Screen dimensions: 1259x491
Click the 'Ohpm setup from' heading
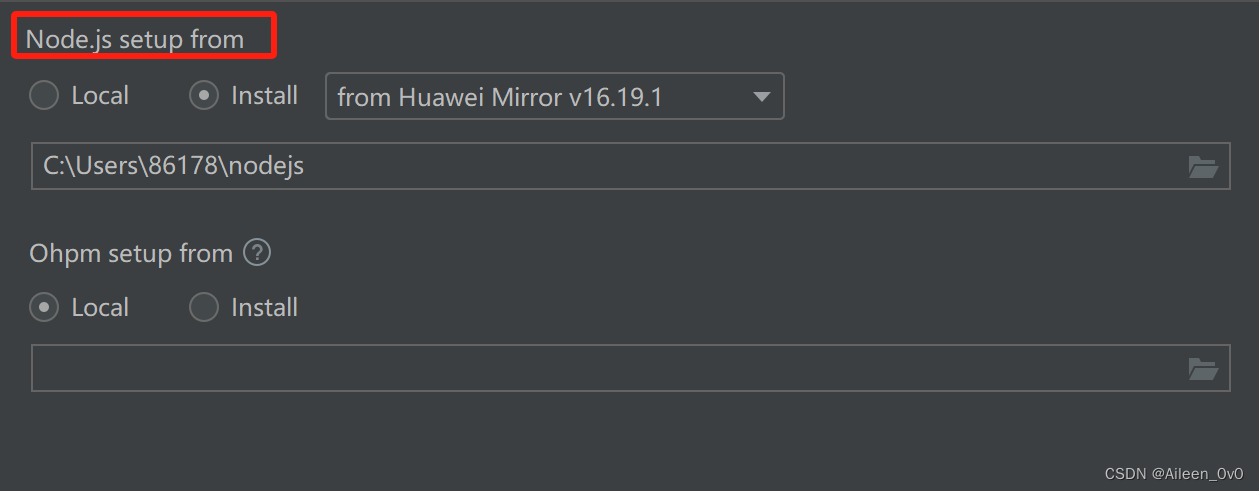131,254
